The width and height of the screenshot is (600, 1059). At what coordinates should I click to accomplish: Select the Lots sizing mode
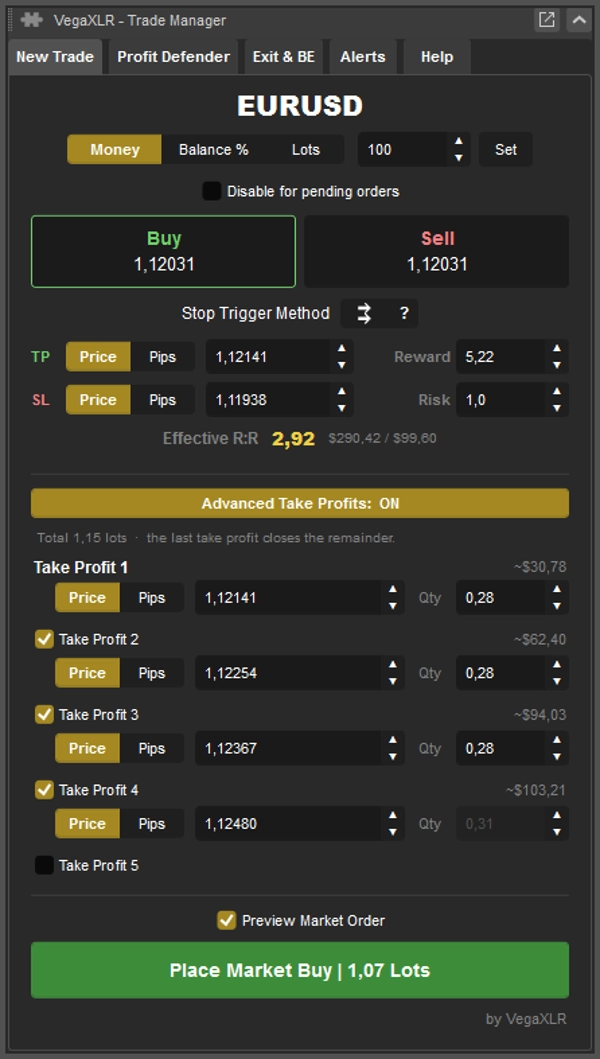(x=305, y=149)
